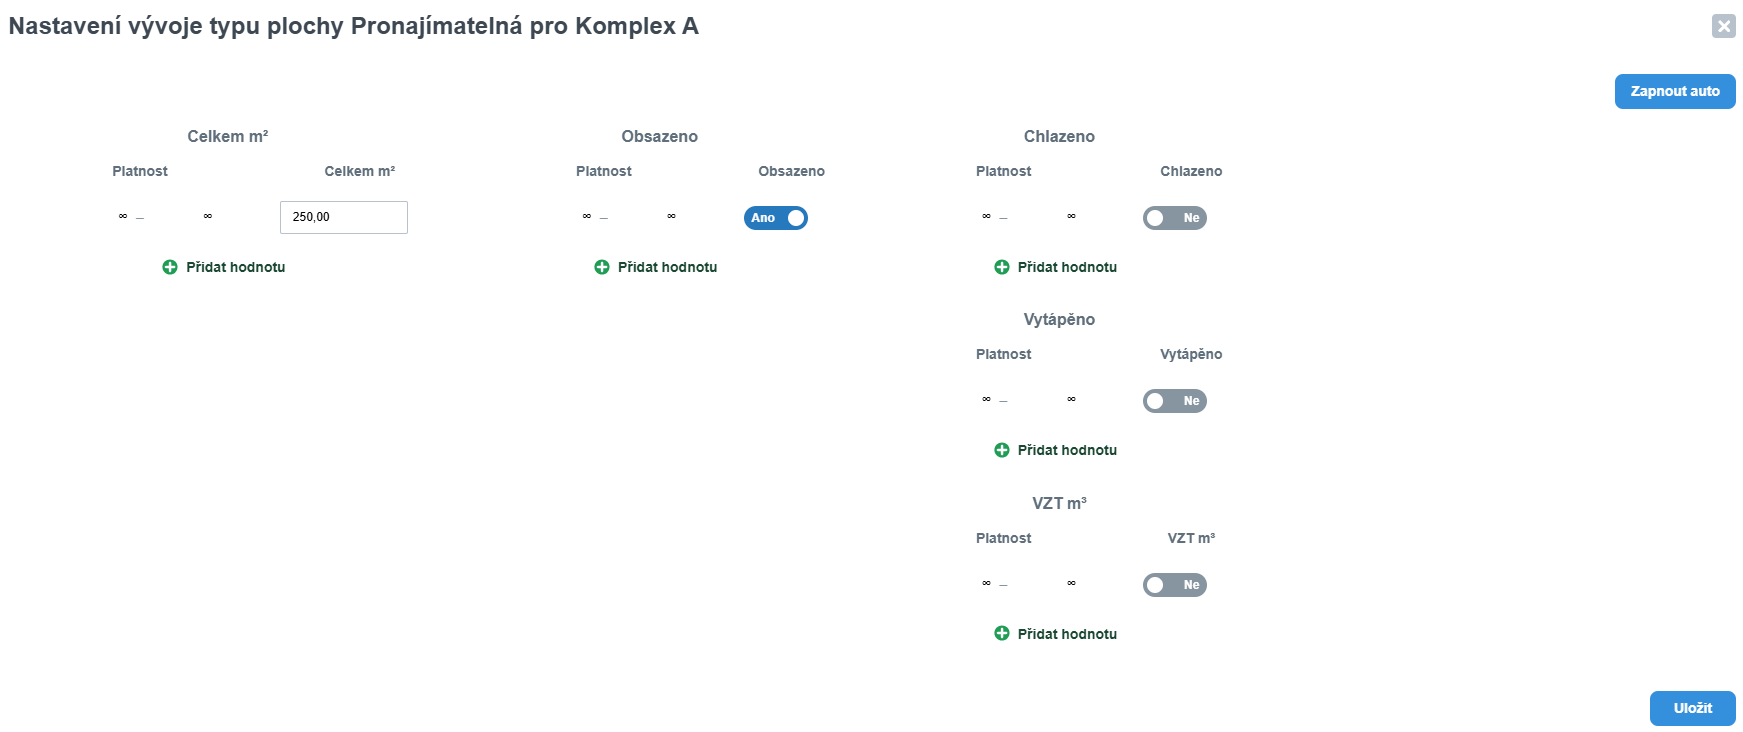Viewport: 1743px width, 732px height.
Task: Open the Vytápěno validity start date
Action: tap(986, 399)
